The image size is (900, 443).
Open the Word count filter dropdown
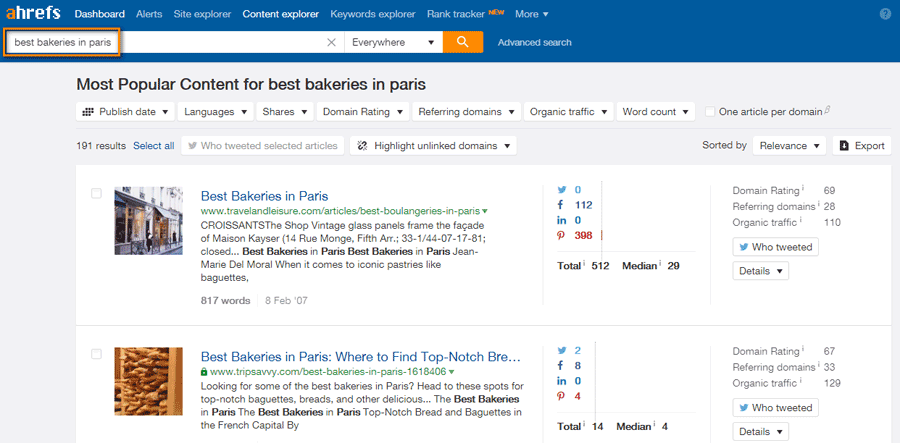coord(656,112)
